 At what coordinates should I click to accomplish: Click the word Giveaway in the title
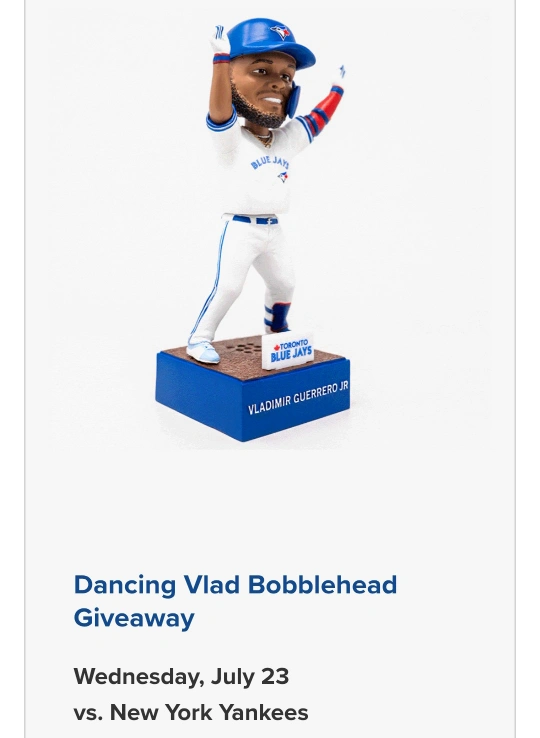point(134,618)
